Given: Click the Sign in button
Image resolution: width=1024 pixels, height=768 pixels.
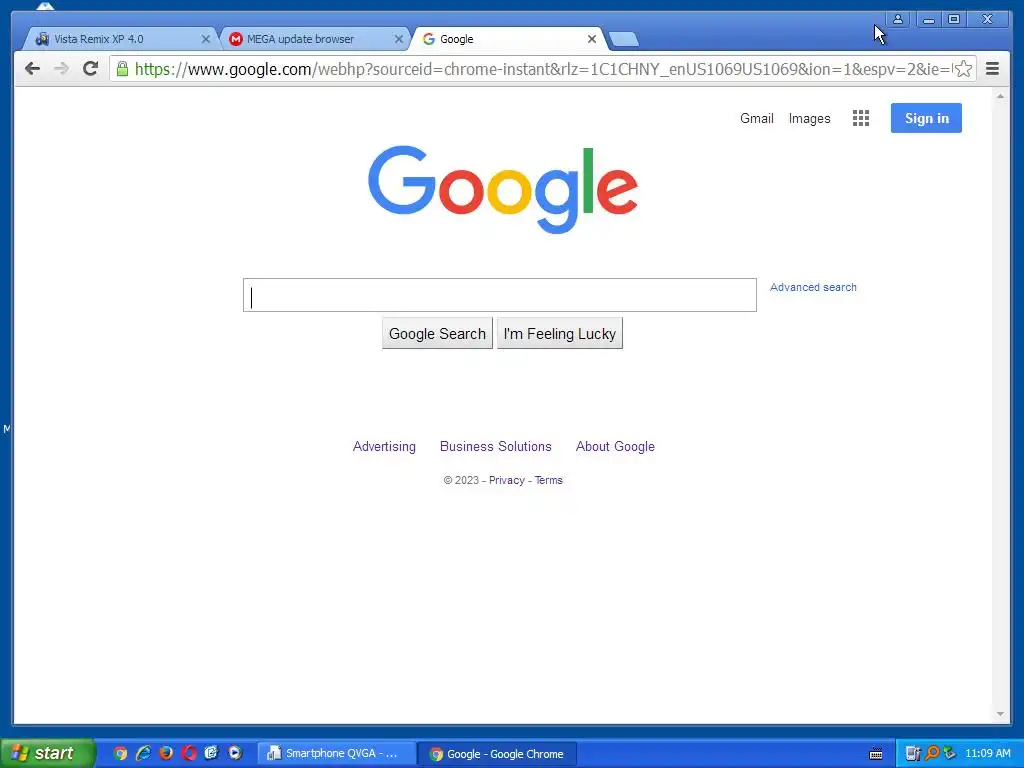Looking at the screenshot, I should click(926, 118).
